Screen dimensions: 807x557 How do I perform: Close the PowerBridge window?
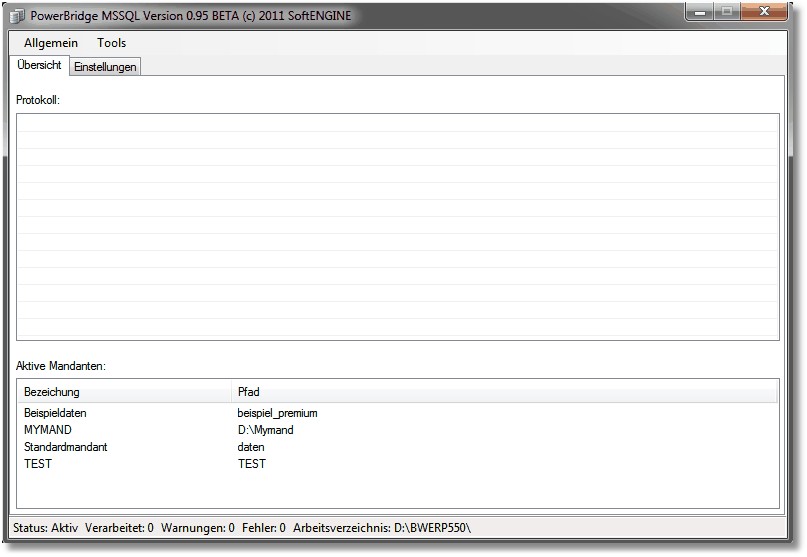click(768, 13)
